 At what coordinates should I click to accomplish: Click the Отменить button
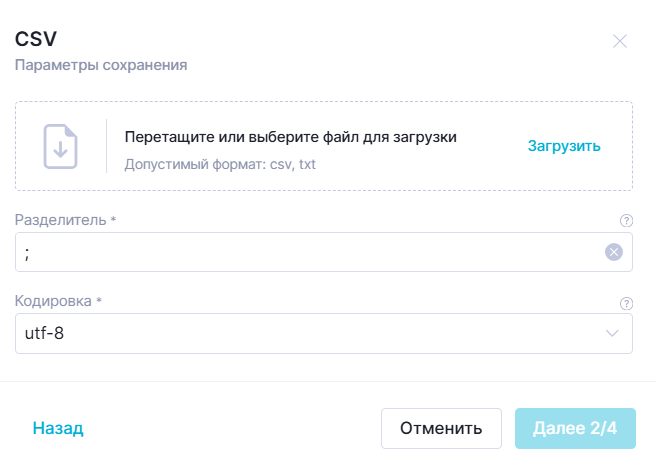(441, 428)
